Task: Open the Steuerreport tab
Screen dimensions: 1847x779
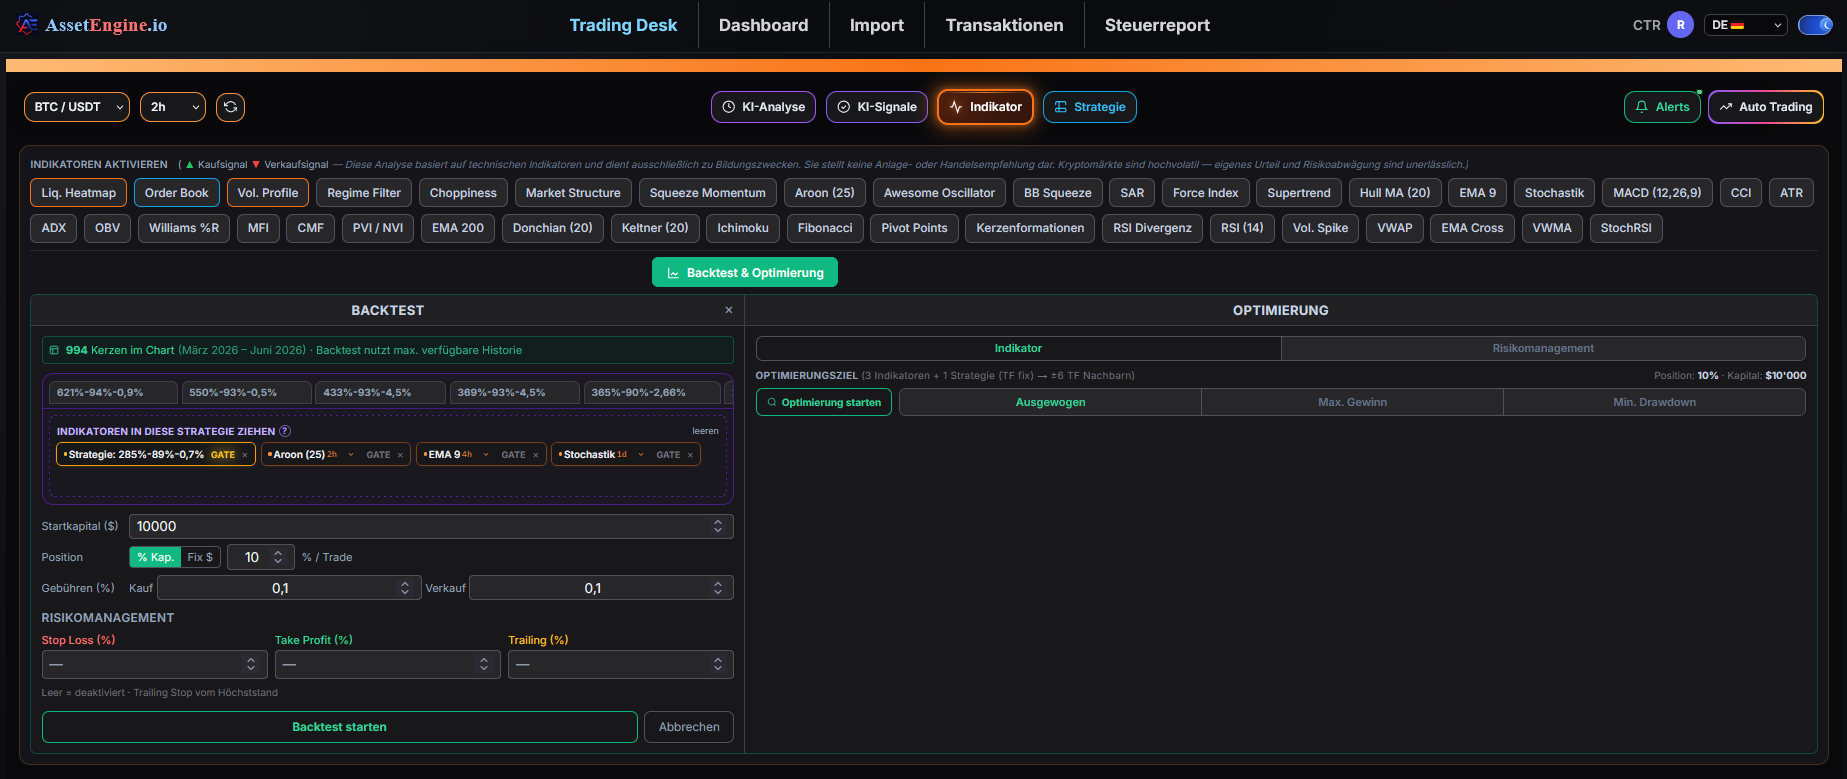Action: tap(1157, 25)
